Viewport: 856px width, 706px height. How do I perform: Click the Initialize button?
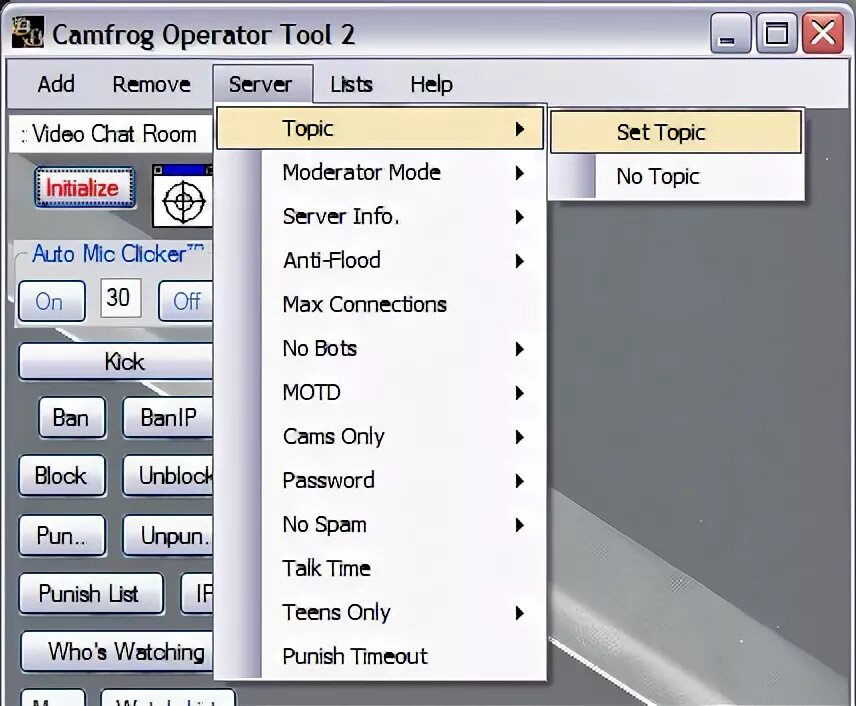85,188
